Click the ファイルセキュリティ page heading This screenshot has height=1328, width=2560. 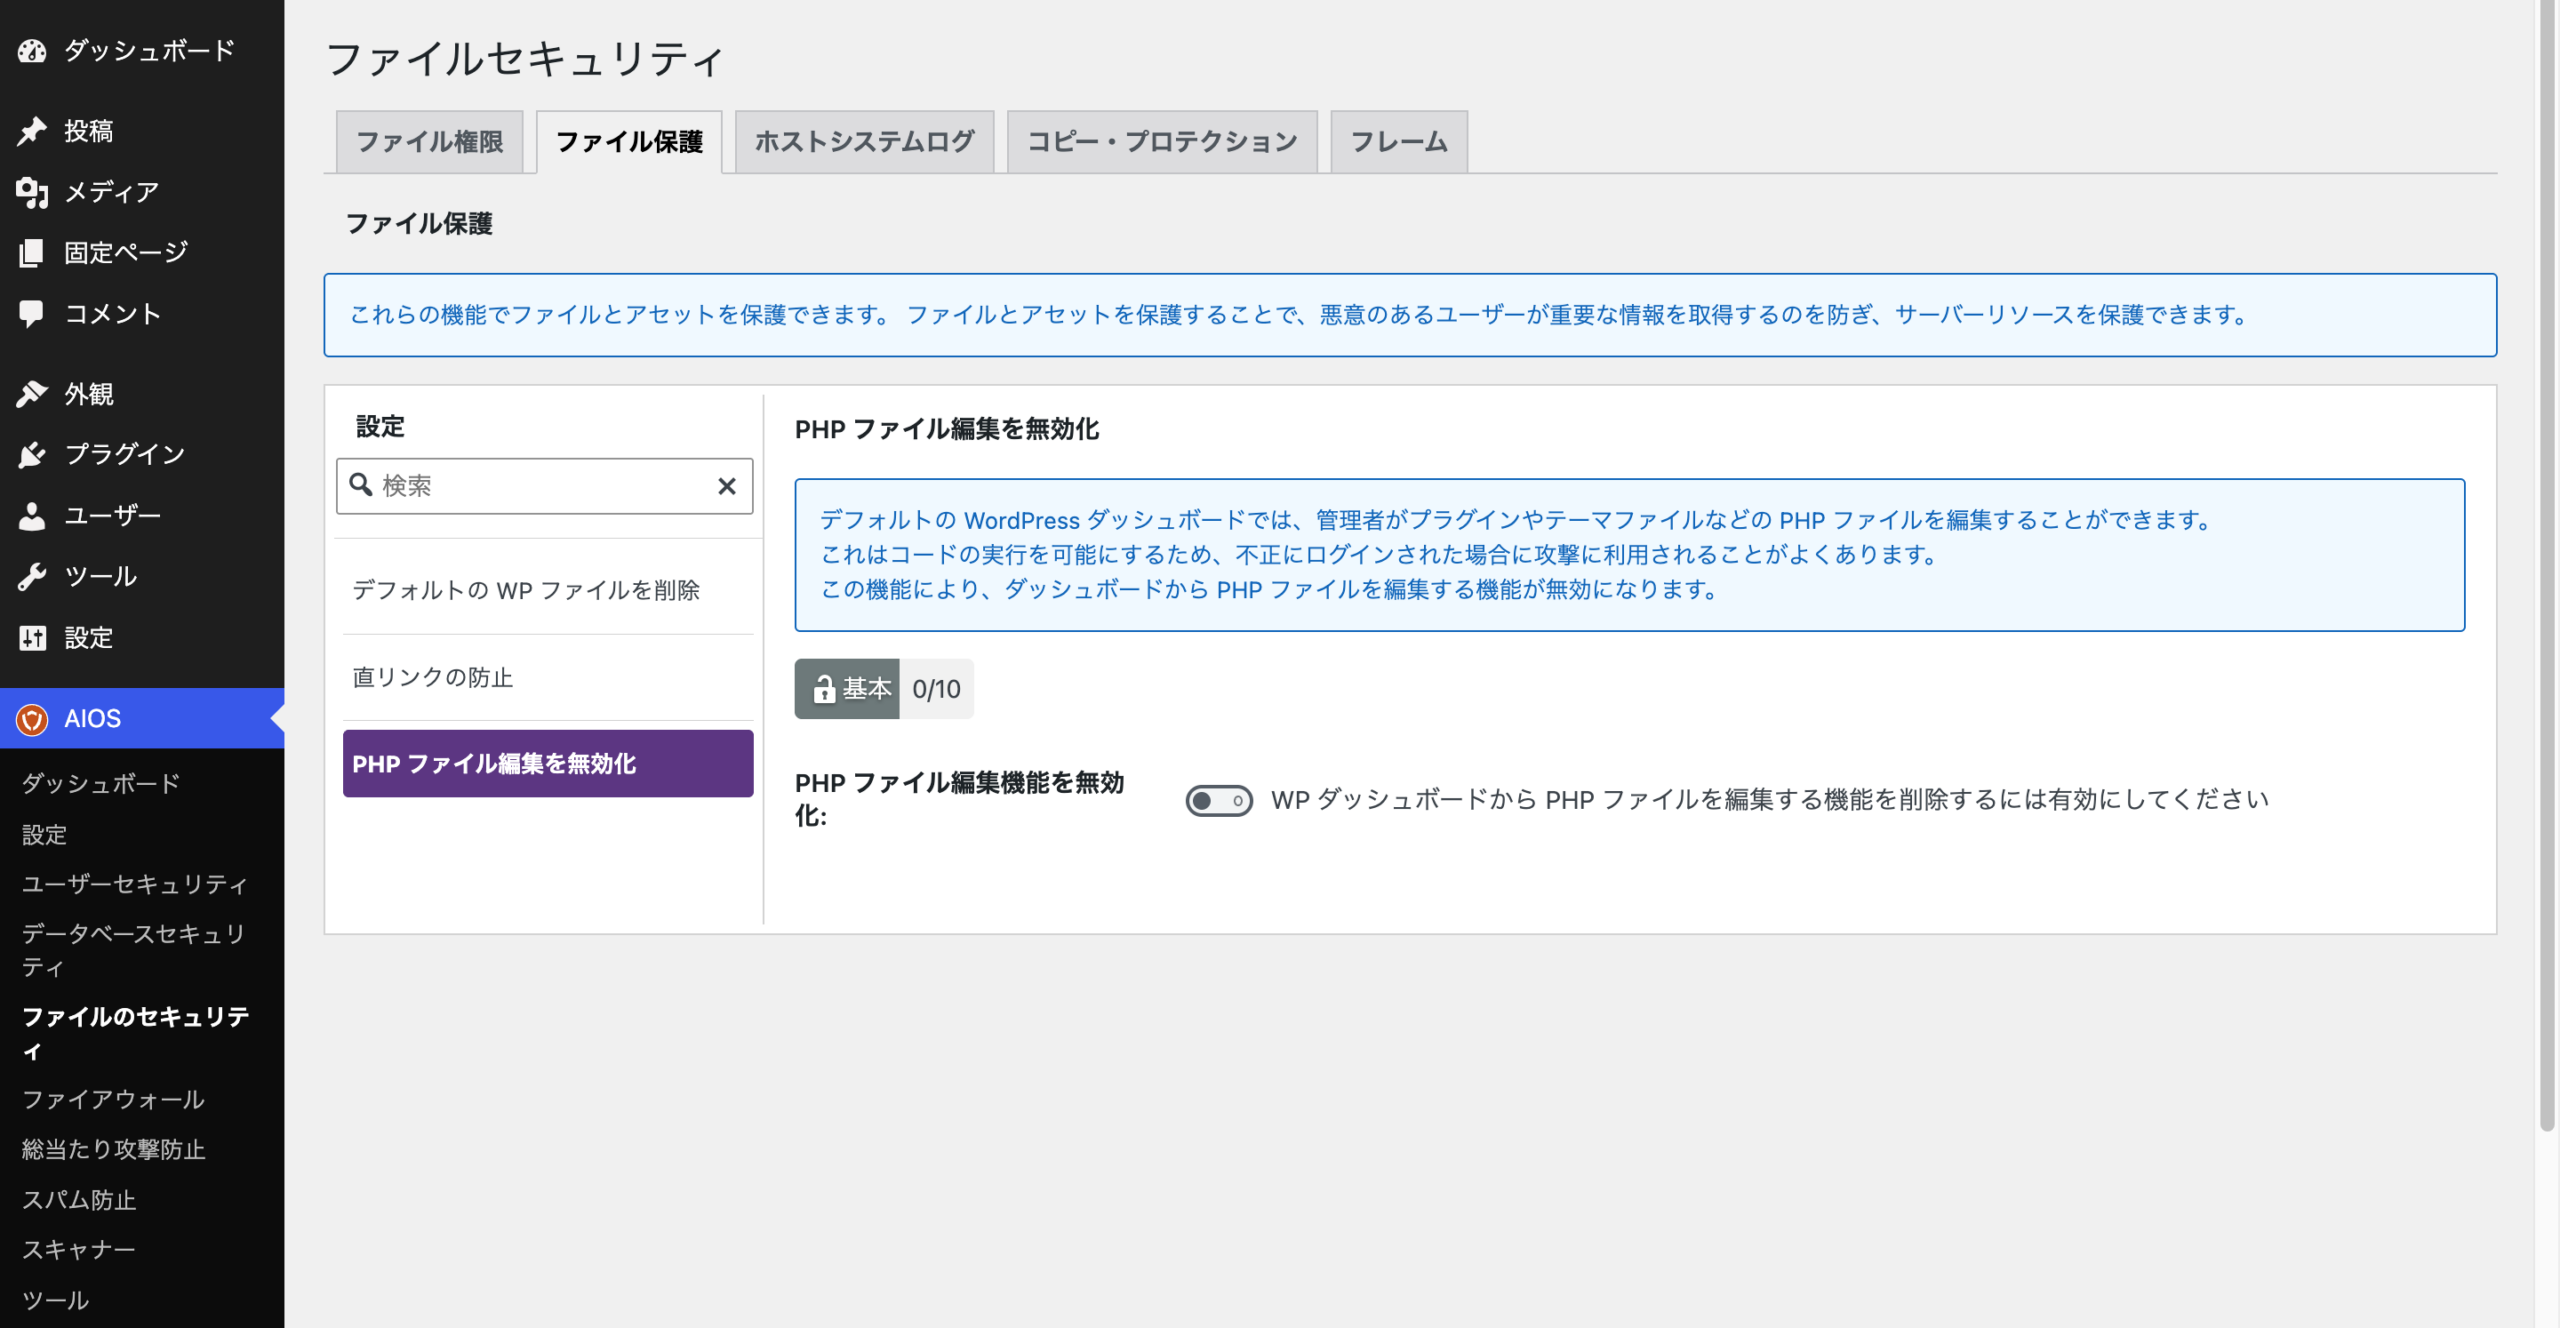[x=525, y=59]
